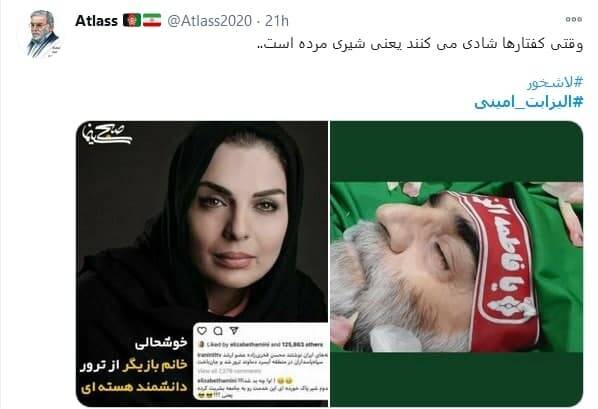598x409 pixels.
Task: Click the Persian tweet text about hyenas
Action: point(420,44)
